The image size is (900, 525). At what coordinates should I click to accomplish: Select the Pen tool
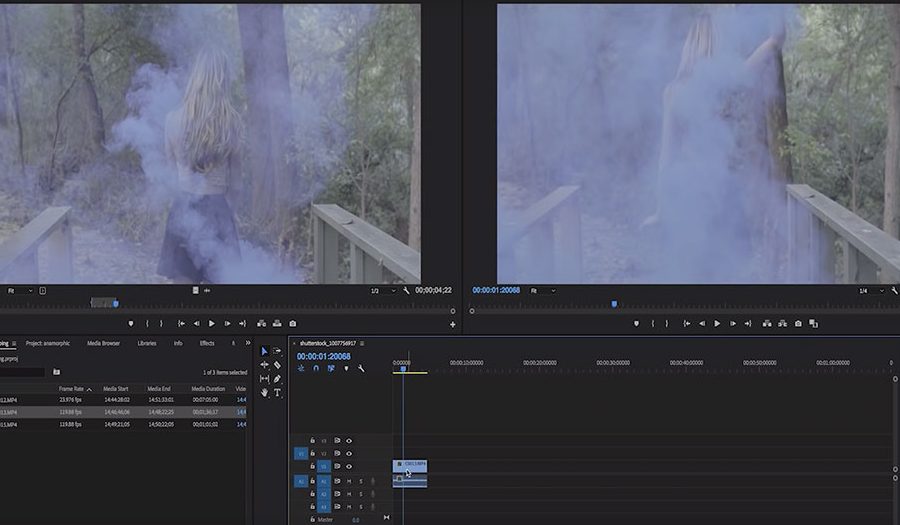click(277, 379)
